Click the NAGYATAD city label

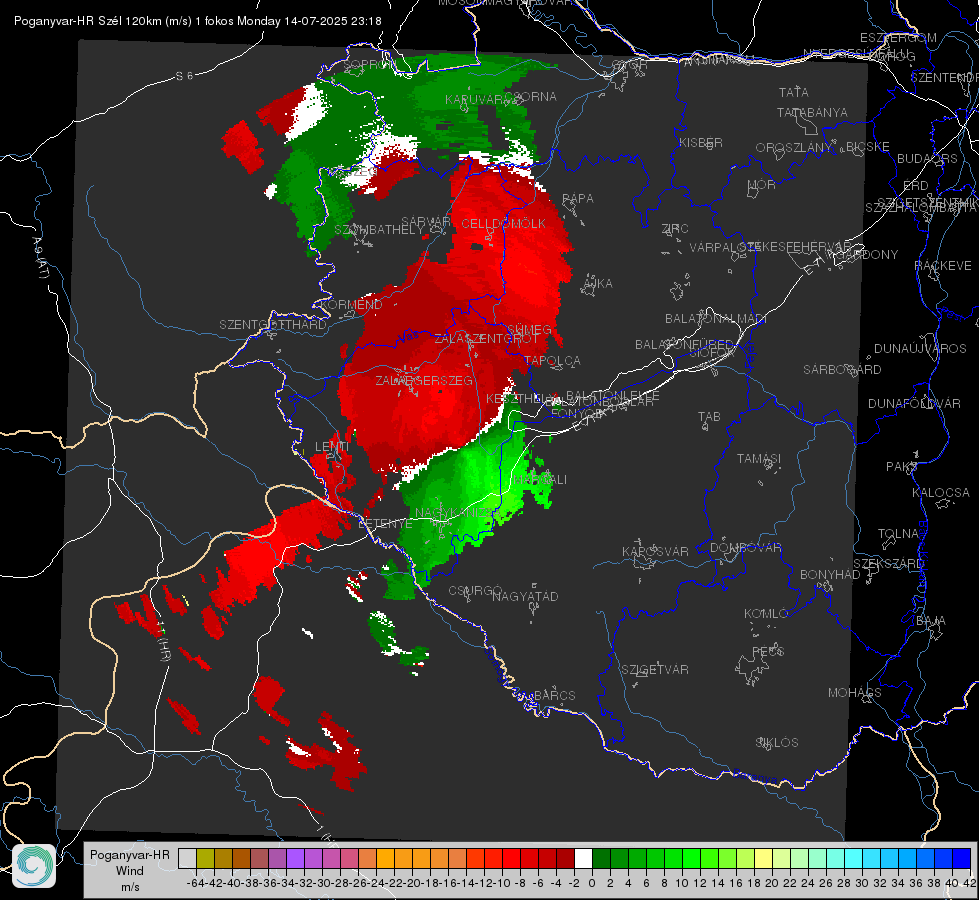pyautogui.click(x=525, y=596)
